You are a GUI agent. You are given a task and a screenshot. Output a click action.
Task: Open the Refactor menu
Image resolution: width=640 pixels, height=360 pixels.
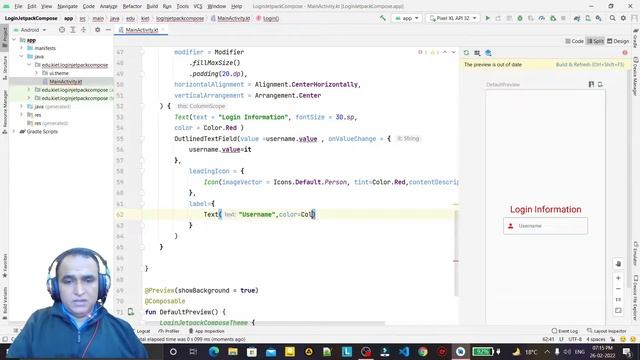coord(132,6)
